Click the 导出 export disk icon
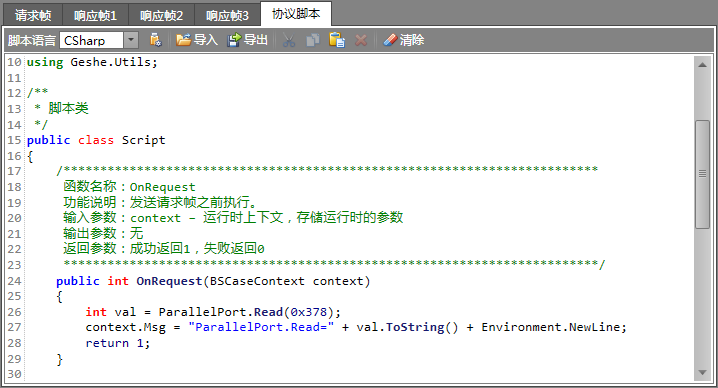Image resolution: width=718 pixels, height=388 pixels. [234, 40]
